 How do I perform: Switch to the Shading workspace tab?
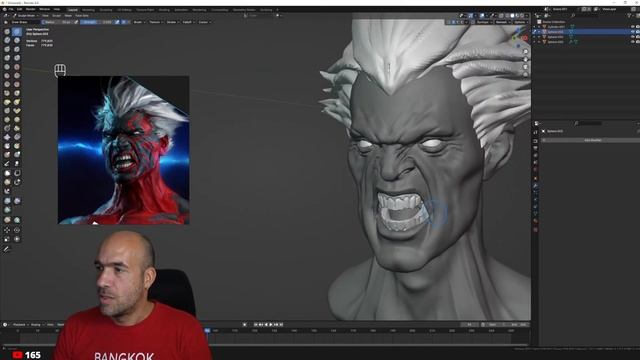pyautogui.click(x=164, y=9)
